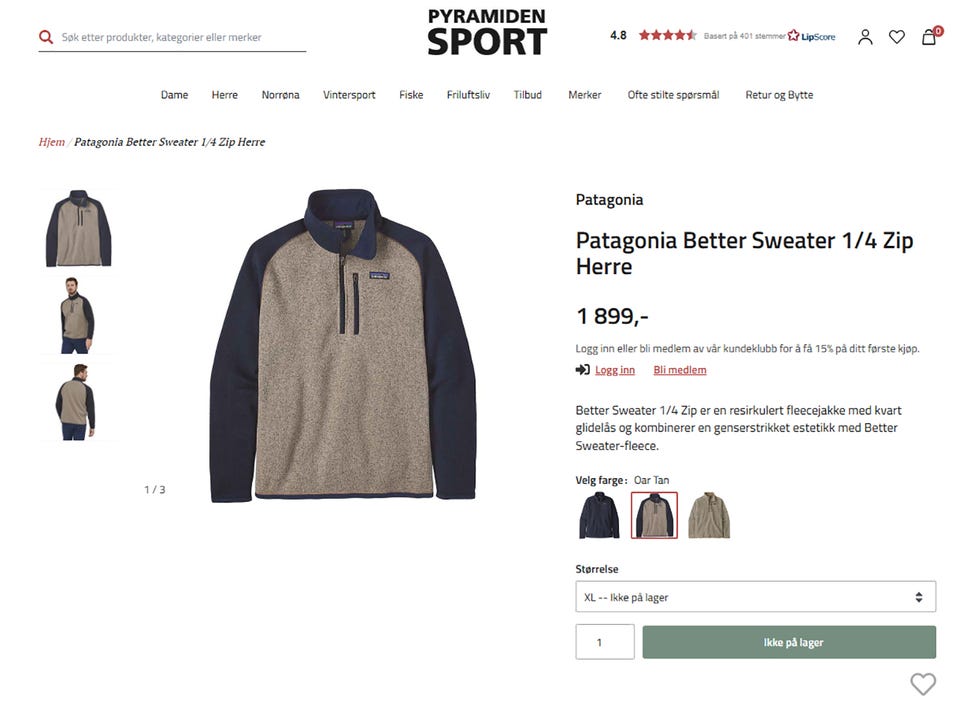
Task: Open the Vintersport menu
Action: pyautogui.click(x=349, y=95)
